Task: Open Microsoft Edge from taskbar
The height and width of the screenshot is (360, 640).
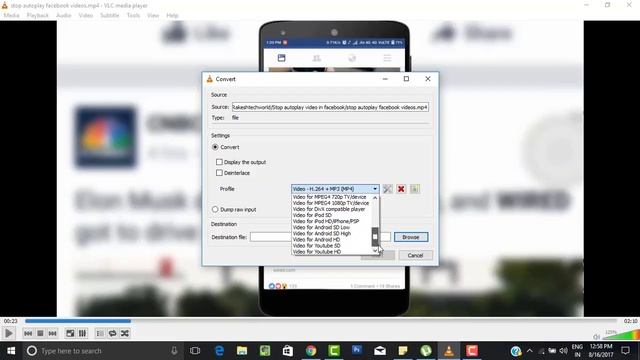Action: [x=220, y=351]
